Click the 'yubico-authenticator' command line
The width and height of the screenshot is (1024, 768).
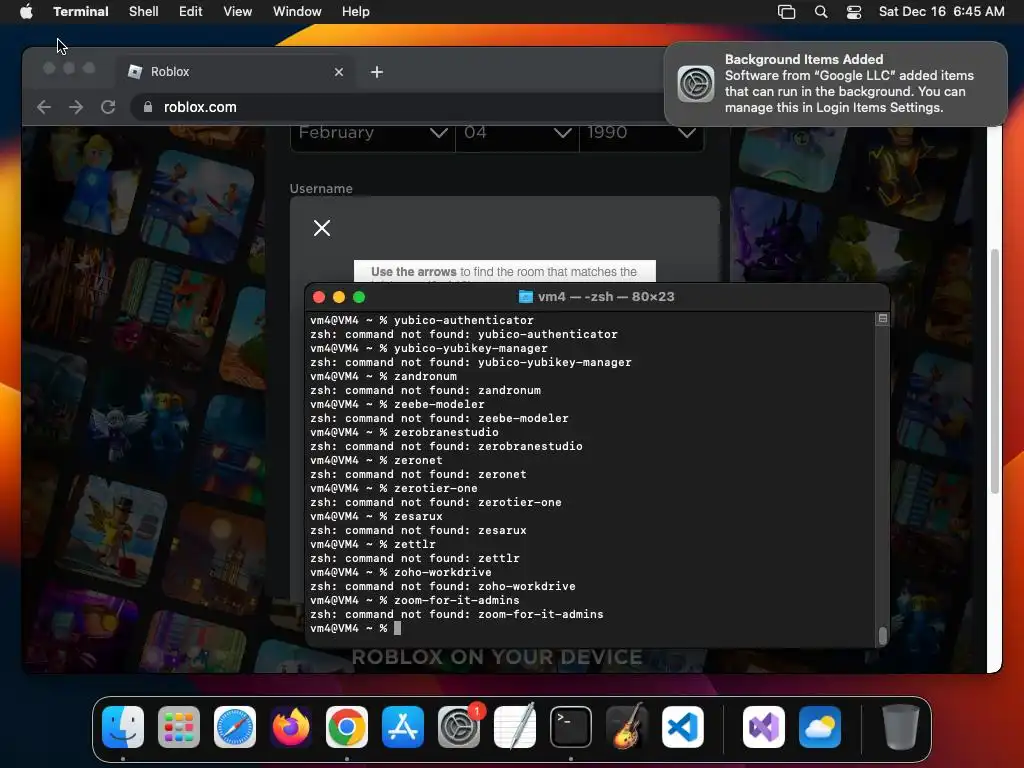click(x=422, y=320)
